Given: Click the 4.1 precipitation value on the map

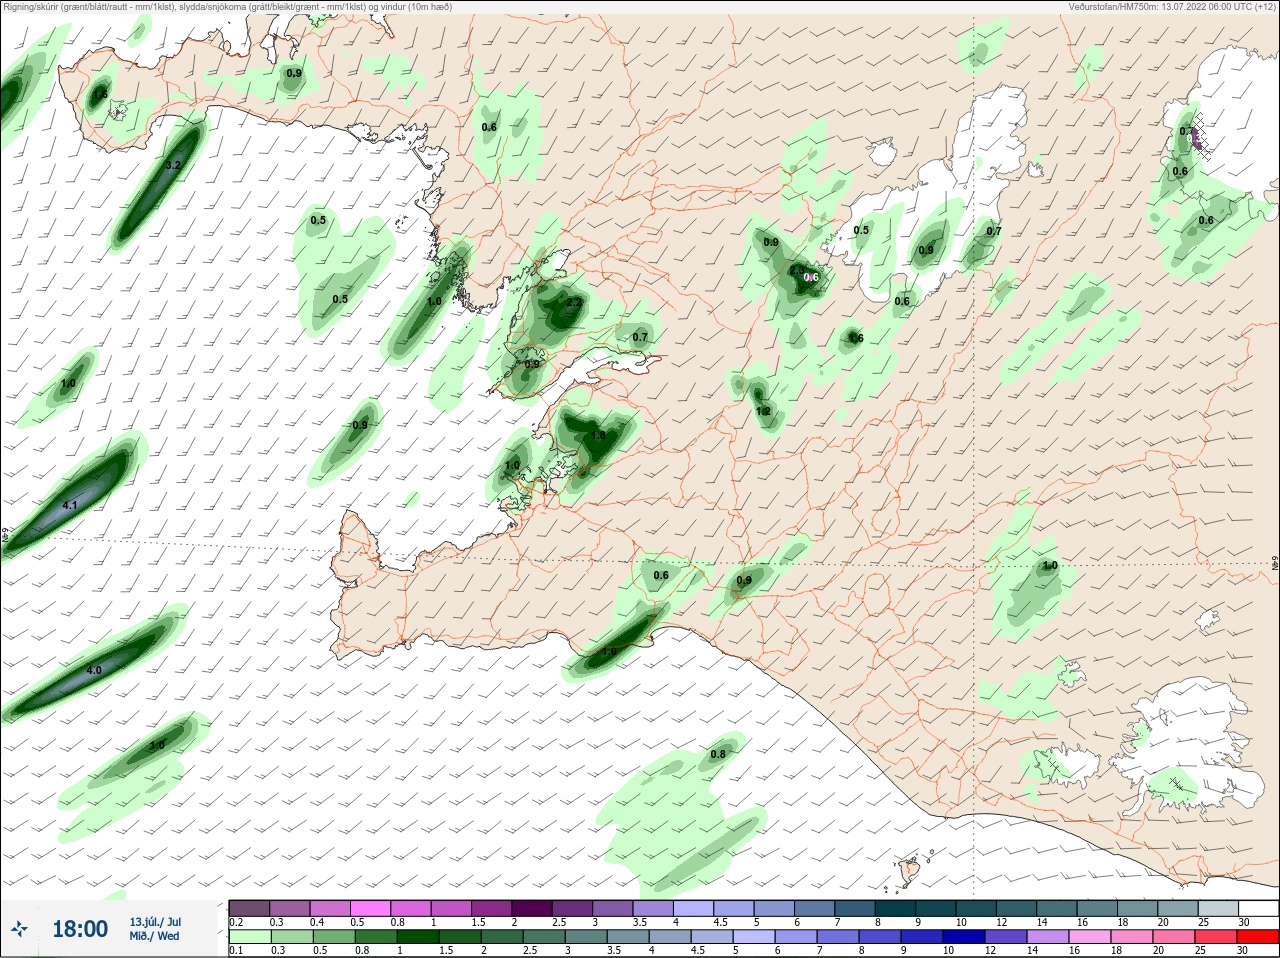Looking at the screenshot, I should click(x=70, y=506).
